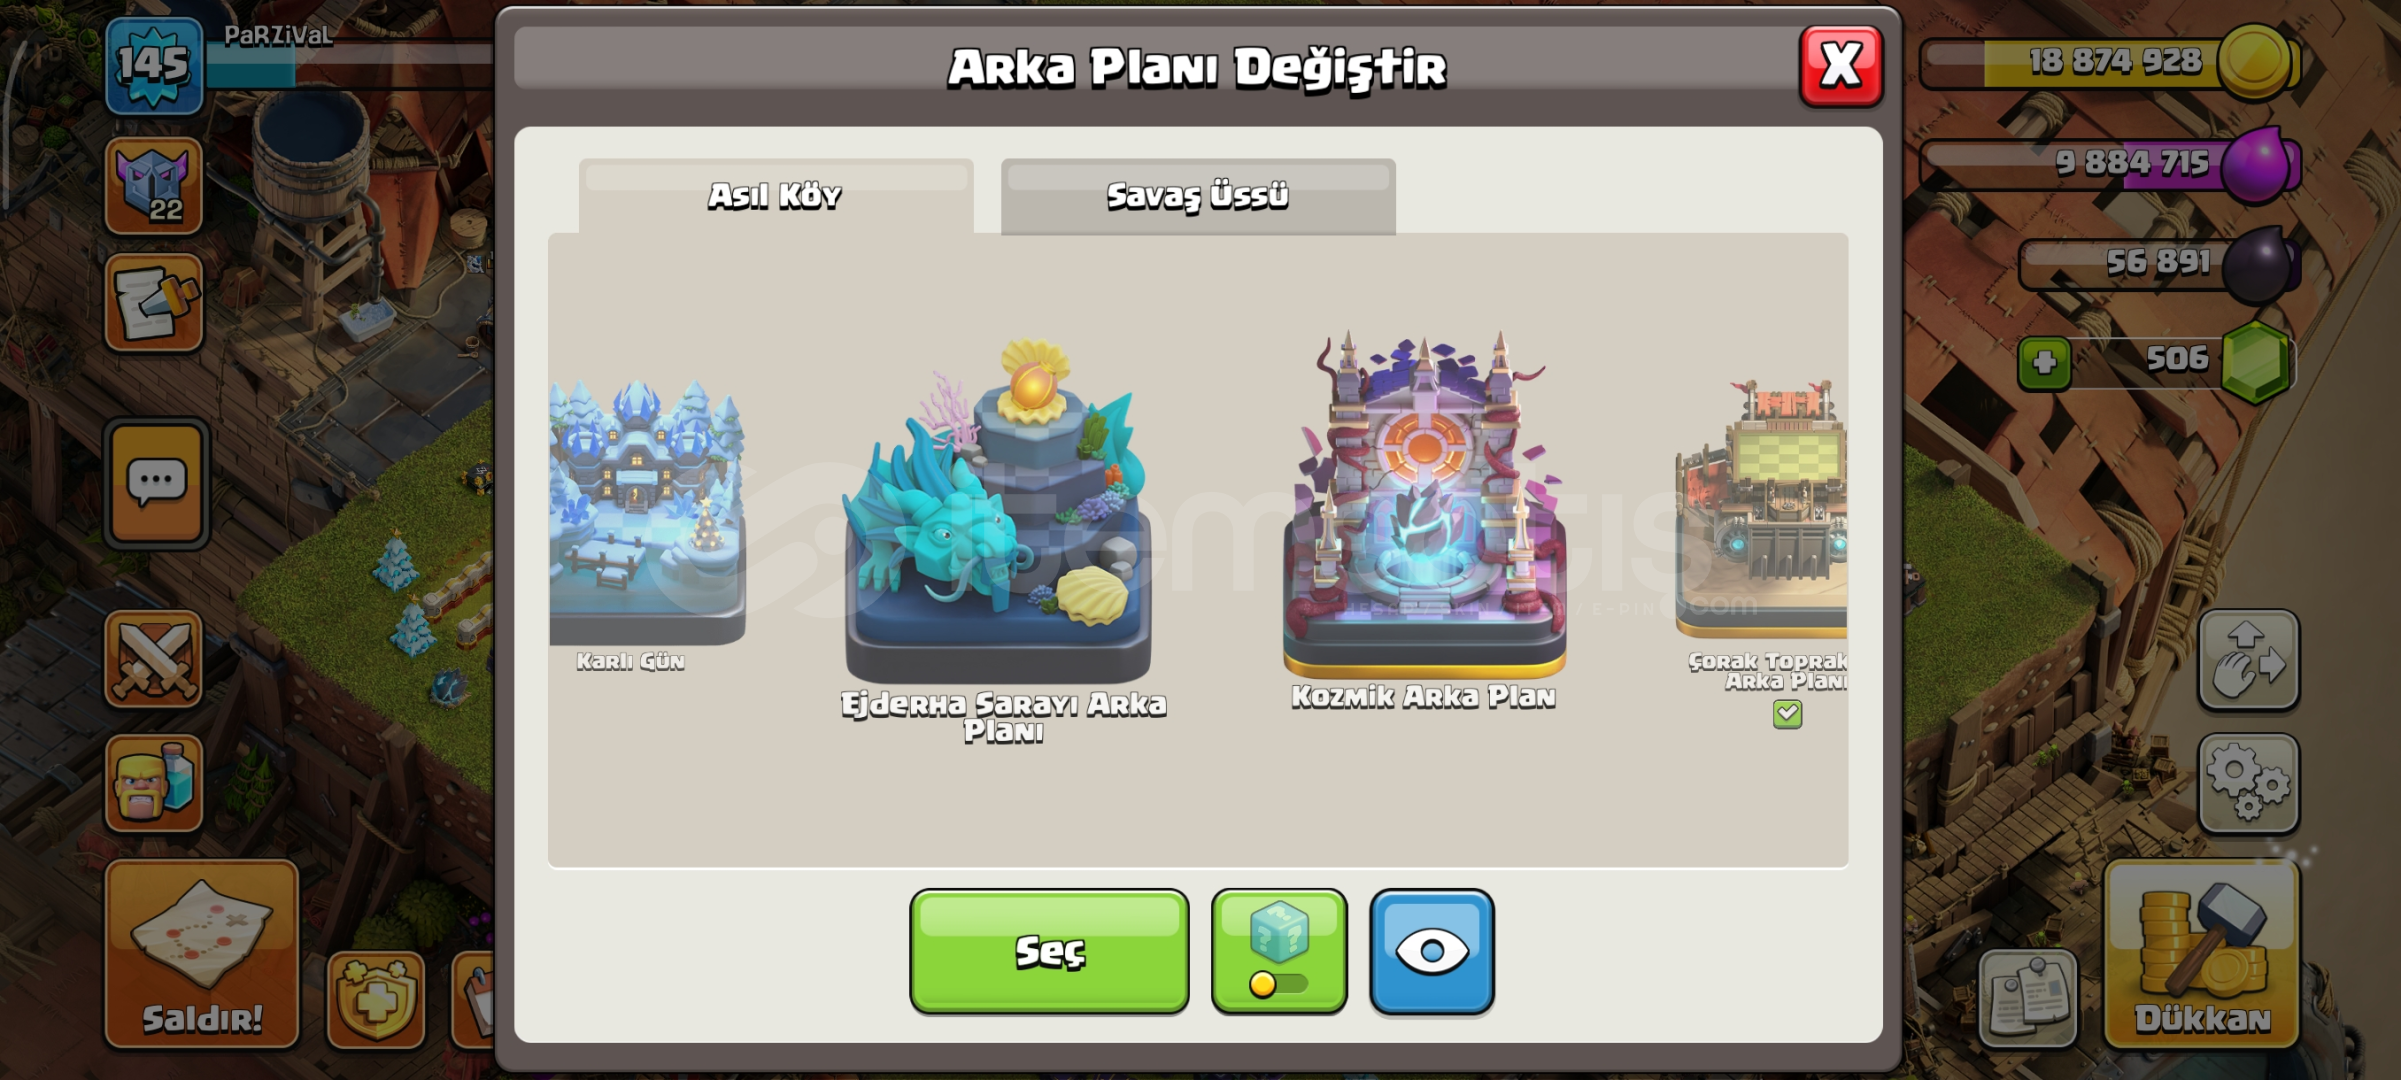Add gems with the green plus
Screen dimensions: 2401x1080
2044,363
